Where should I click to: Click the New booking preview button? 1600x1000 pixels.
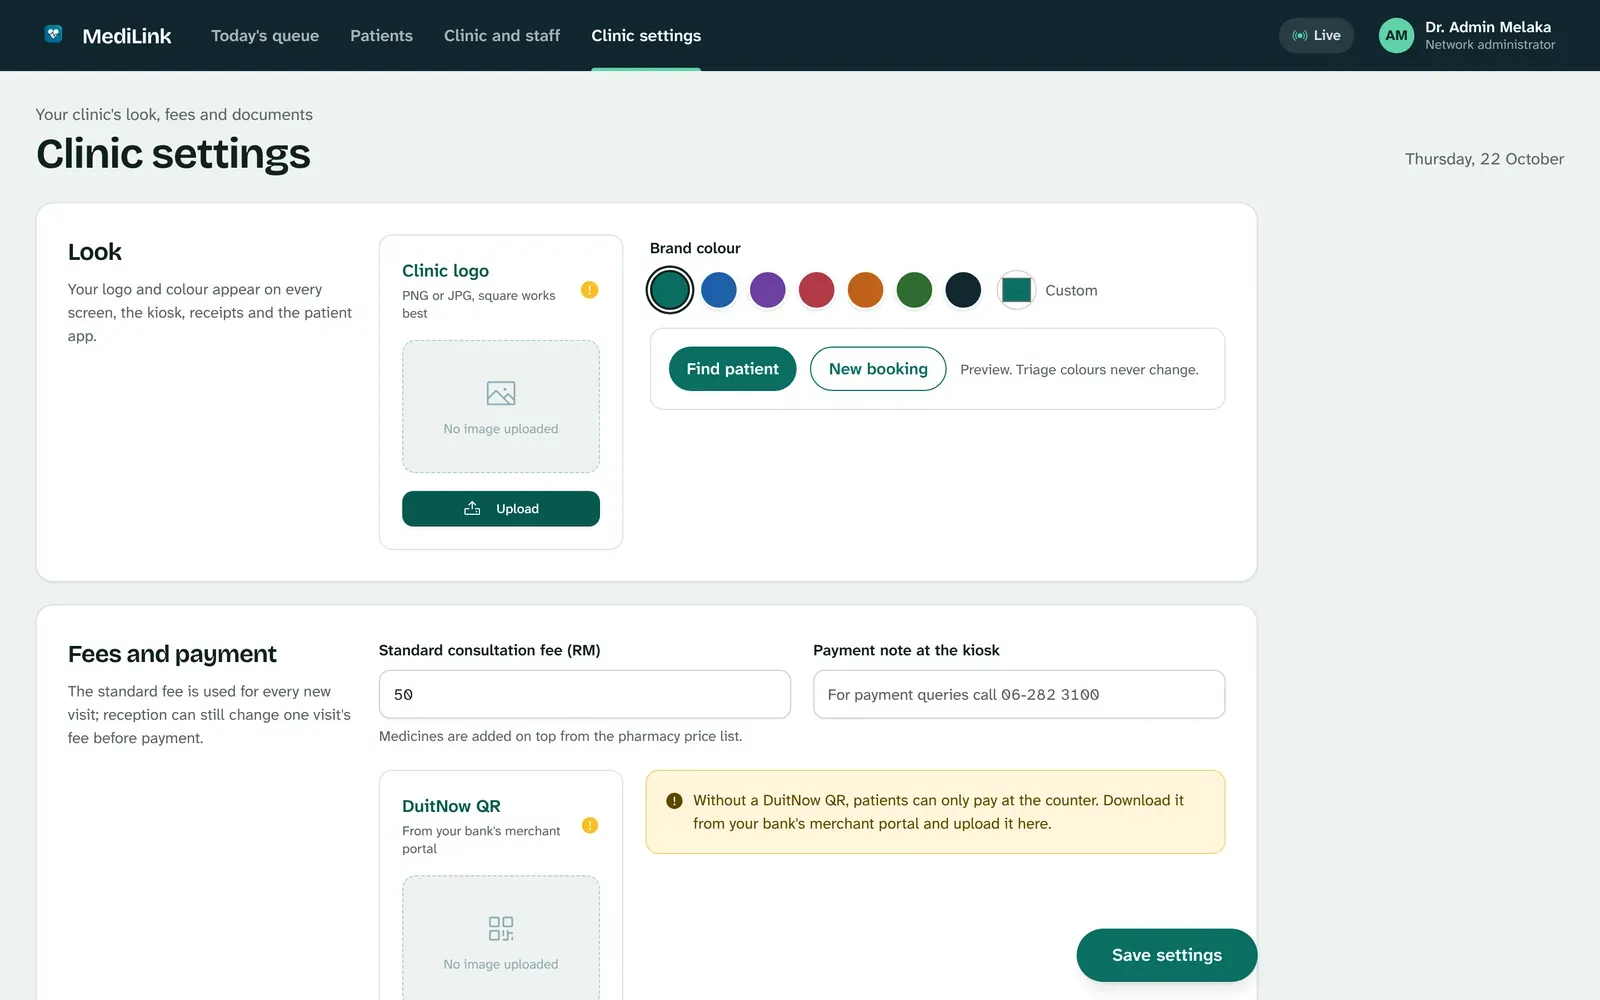coord(878,369)
